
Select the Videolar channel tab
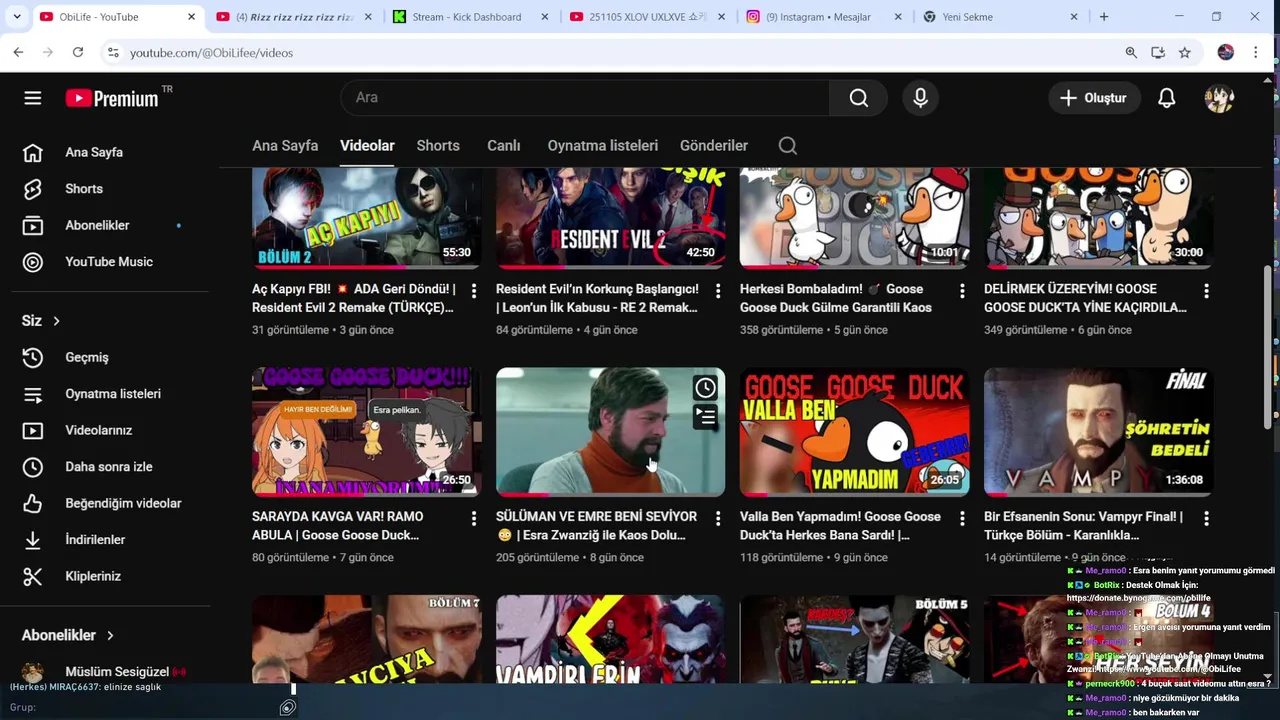click(x=367, y=145)
